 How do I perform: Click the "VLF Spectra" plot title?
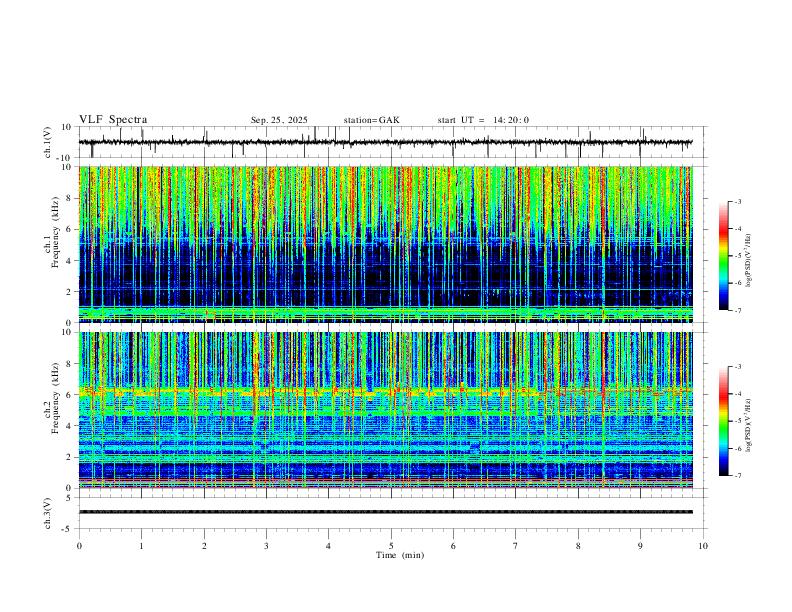[113, 120]
